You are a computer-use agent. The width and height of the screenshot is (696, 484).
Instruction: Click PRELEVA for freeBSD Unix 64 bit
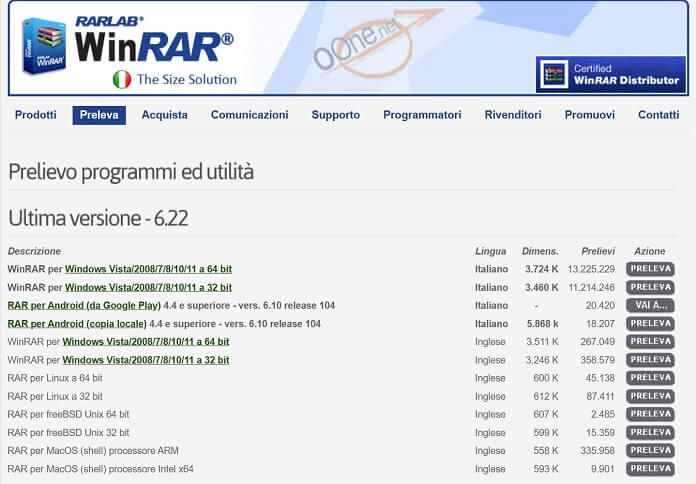650,414
